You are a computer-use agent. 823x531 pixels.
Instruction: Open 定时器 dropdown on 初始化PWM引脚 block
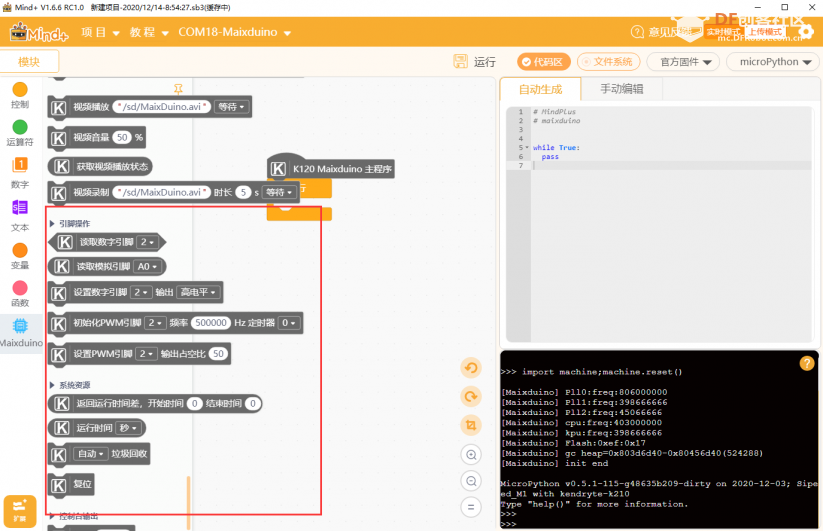289,323
